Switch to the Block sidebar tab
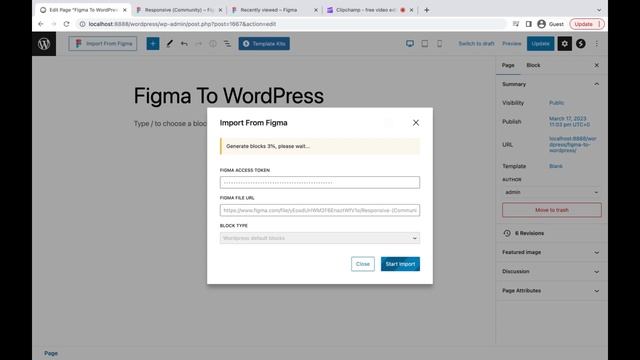Screen dimensions: 640x360 pyautogui.click(x=533, y=65)
